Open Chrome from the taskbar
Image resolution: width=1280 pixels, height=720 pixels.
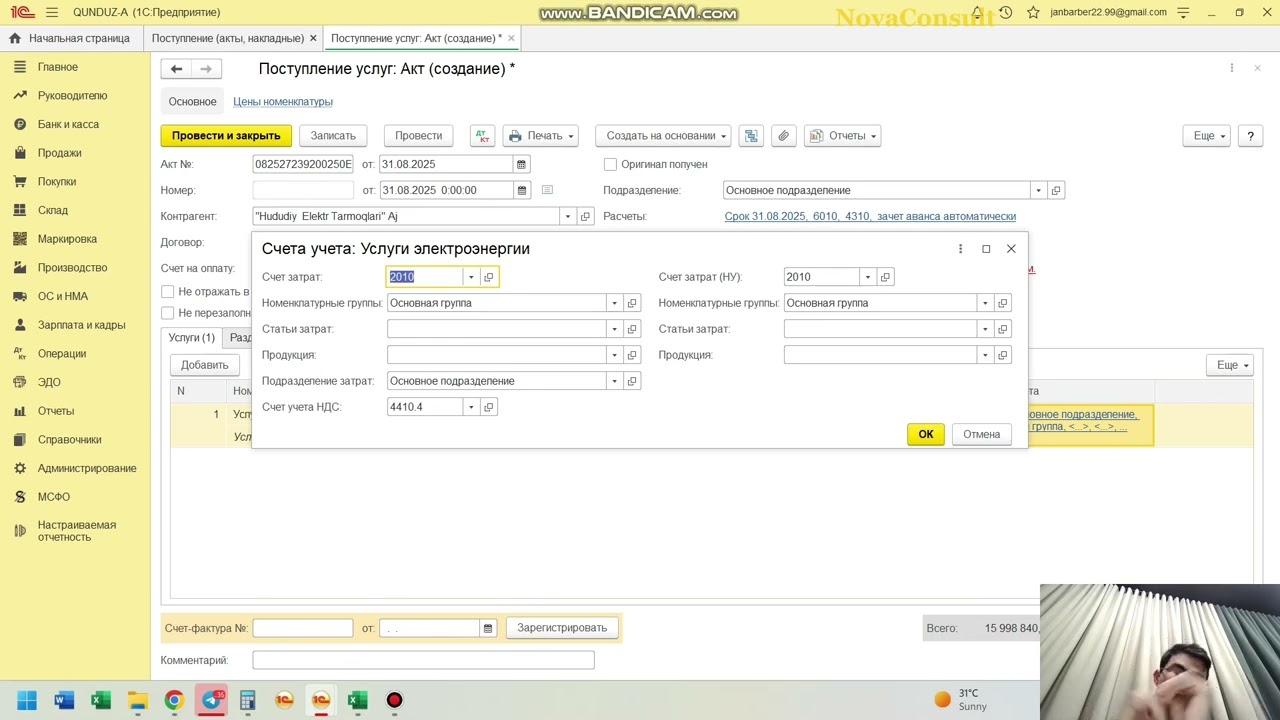click(x=174, y=700)
